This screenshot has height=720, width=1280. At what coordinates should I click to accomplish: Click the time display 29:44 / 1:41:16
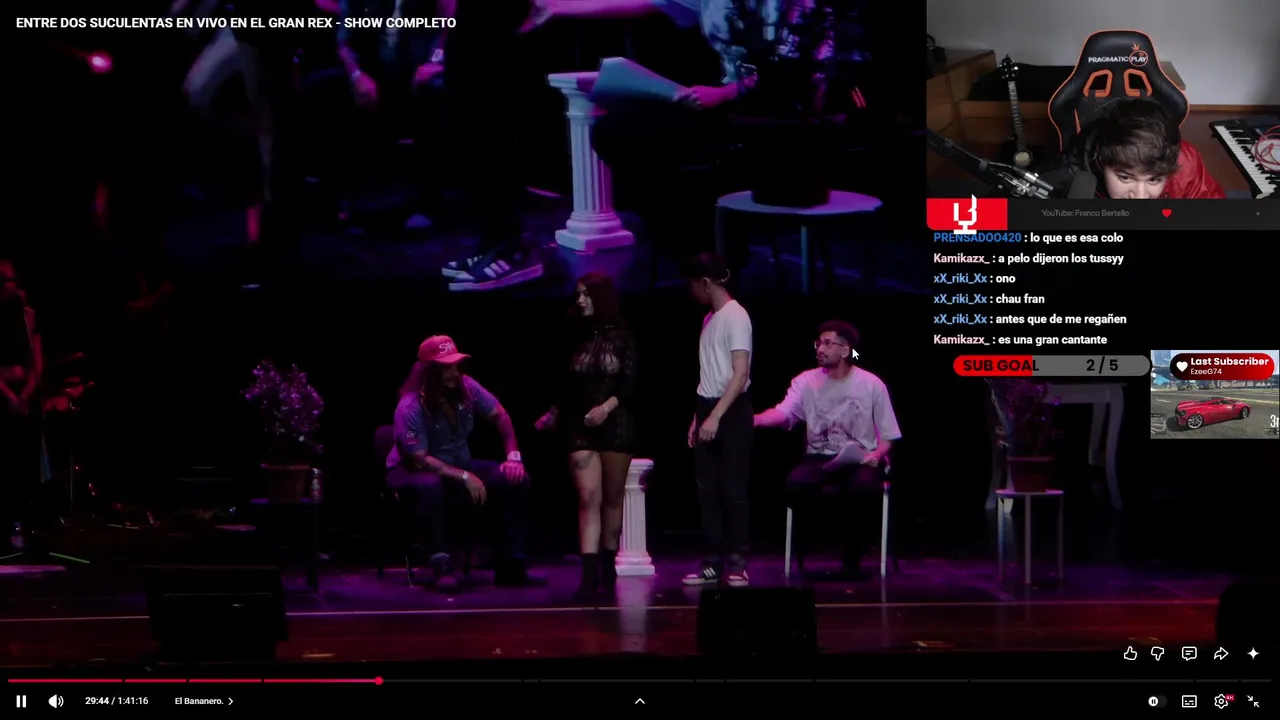[116, 701]
